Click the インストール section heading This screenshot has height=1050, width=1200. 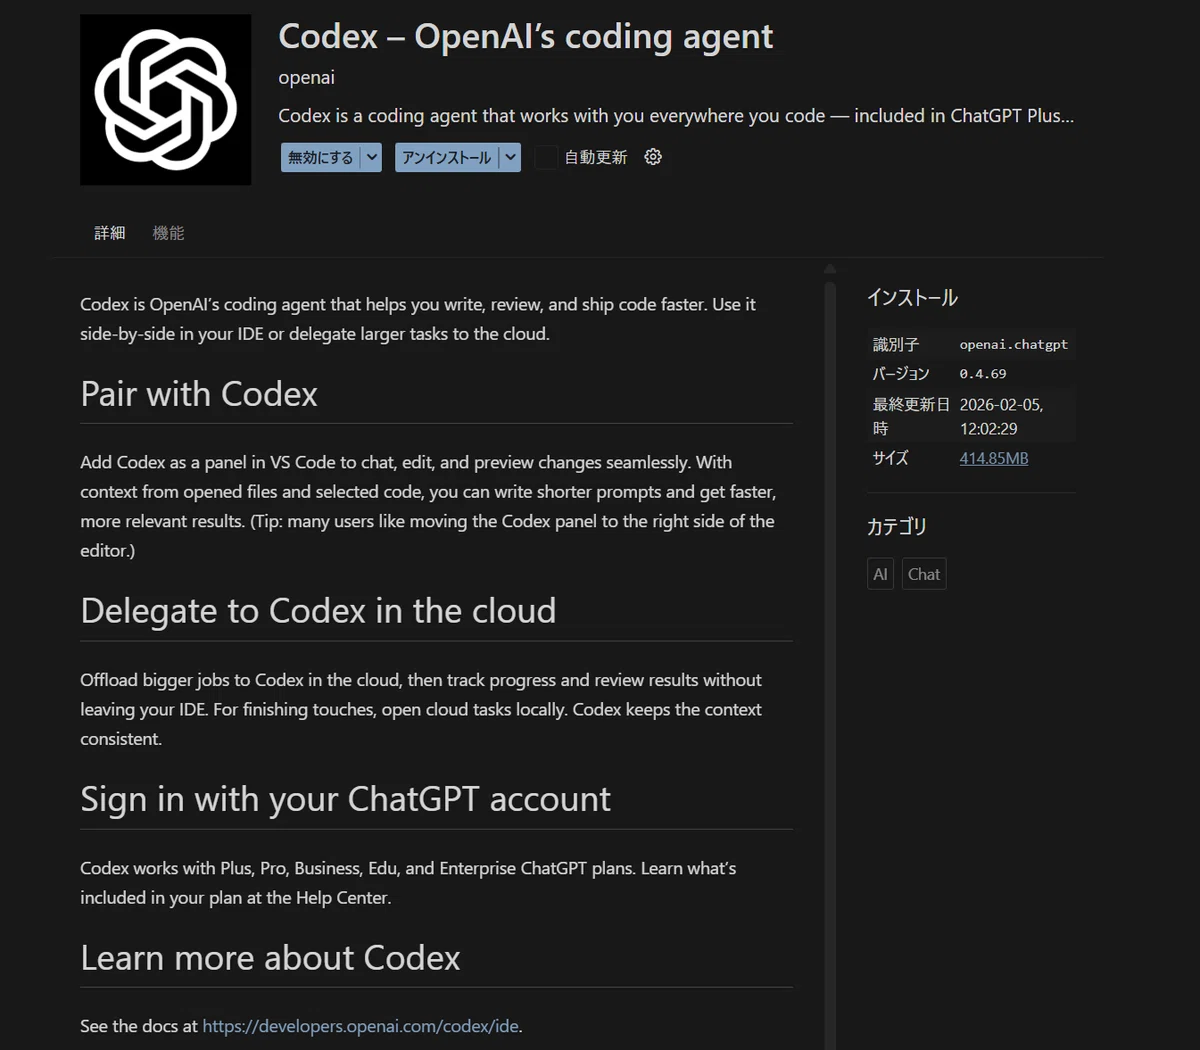point(912,298)
